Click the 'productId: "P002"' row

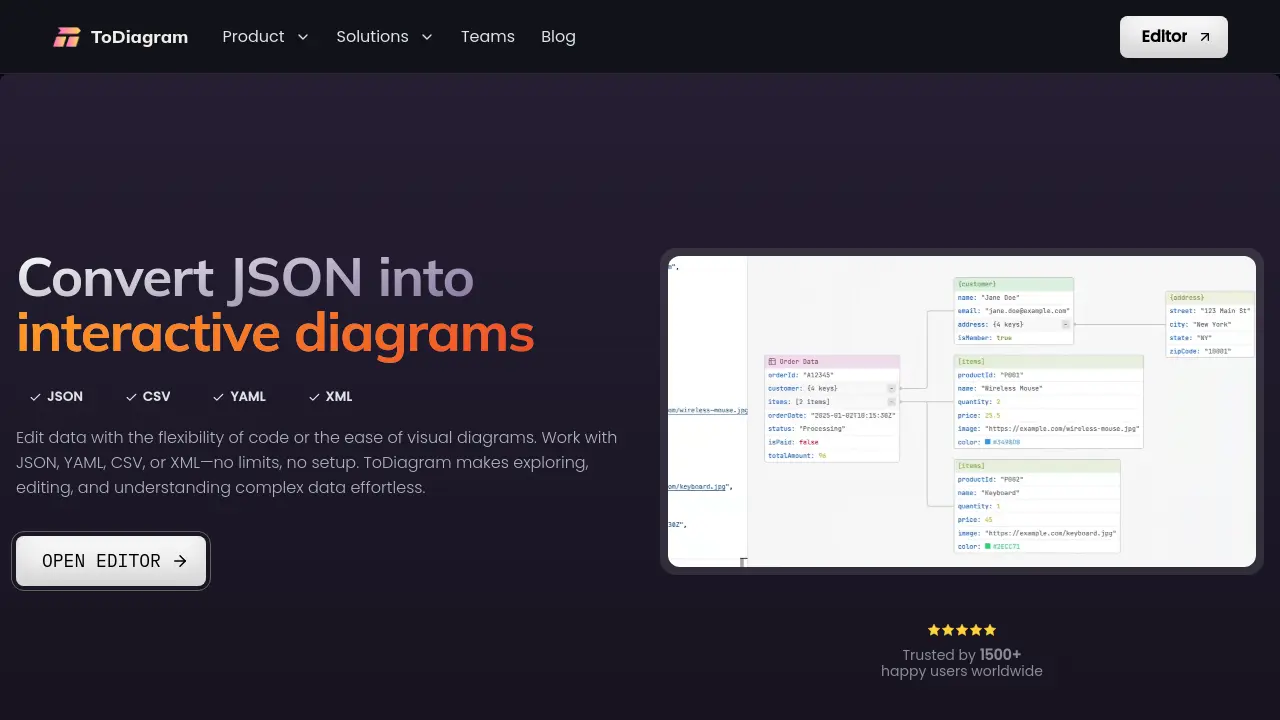coord(1037,479)
